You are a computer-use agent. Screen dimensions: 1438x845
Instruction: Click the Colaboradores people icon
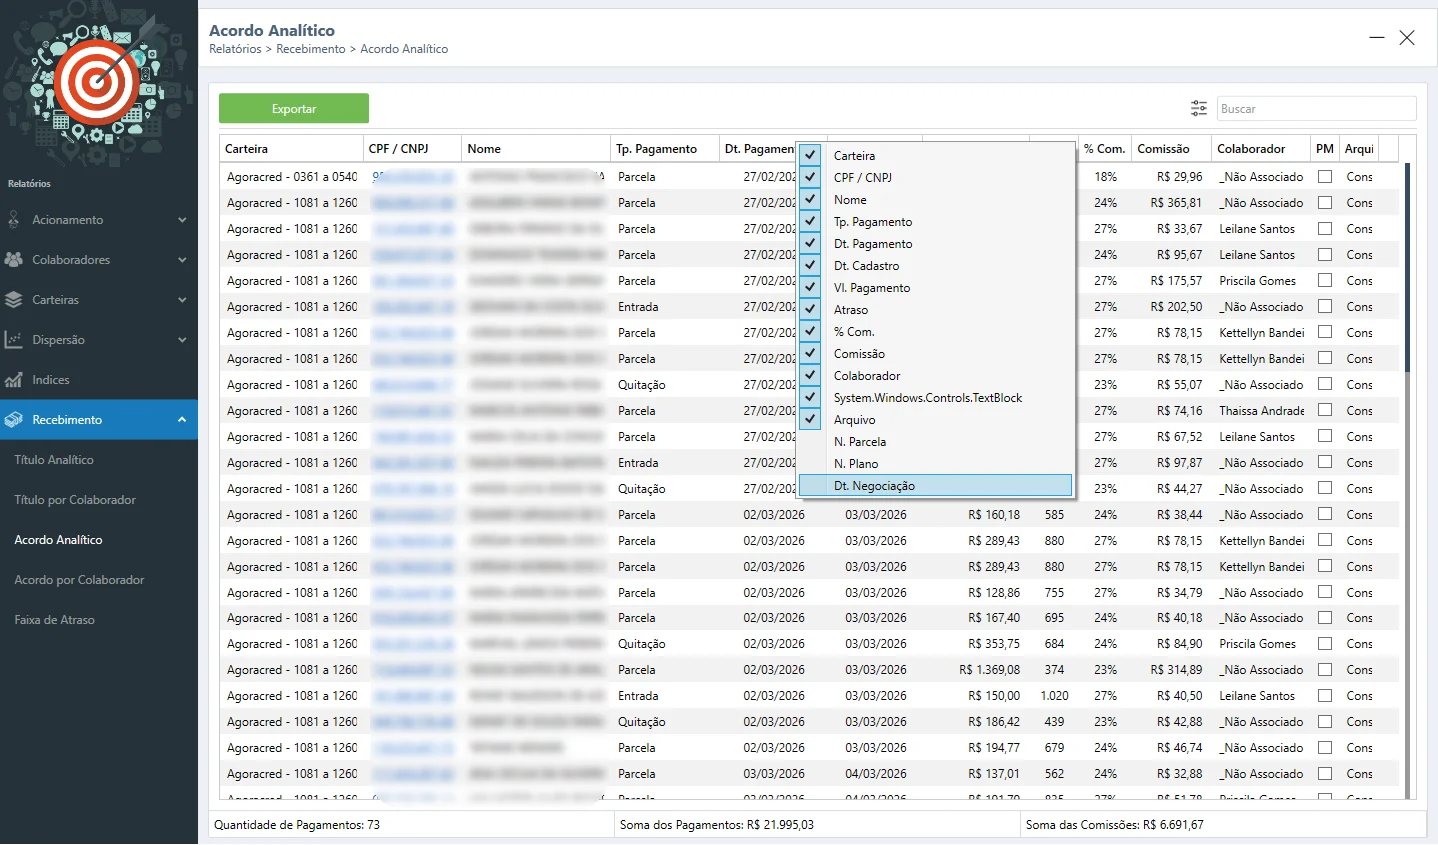(14, 260)
